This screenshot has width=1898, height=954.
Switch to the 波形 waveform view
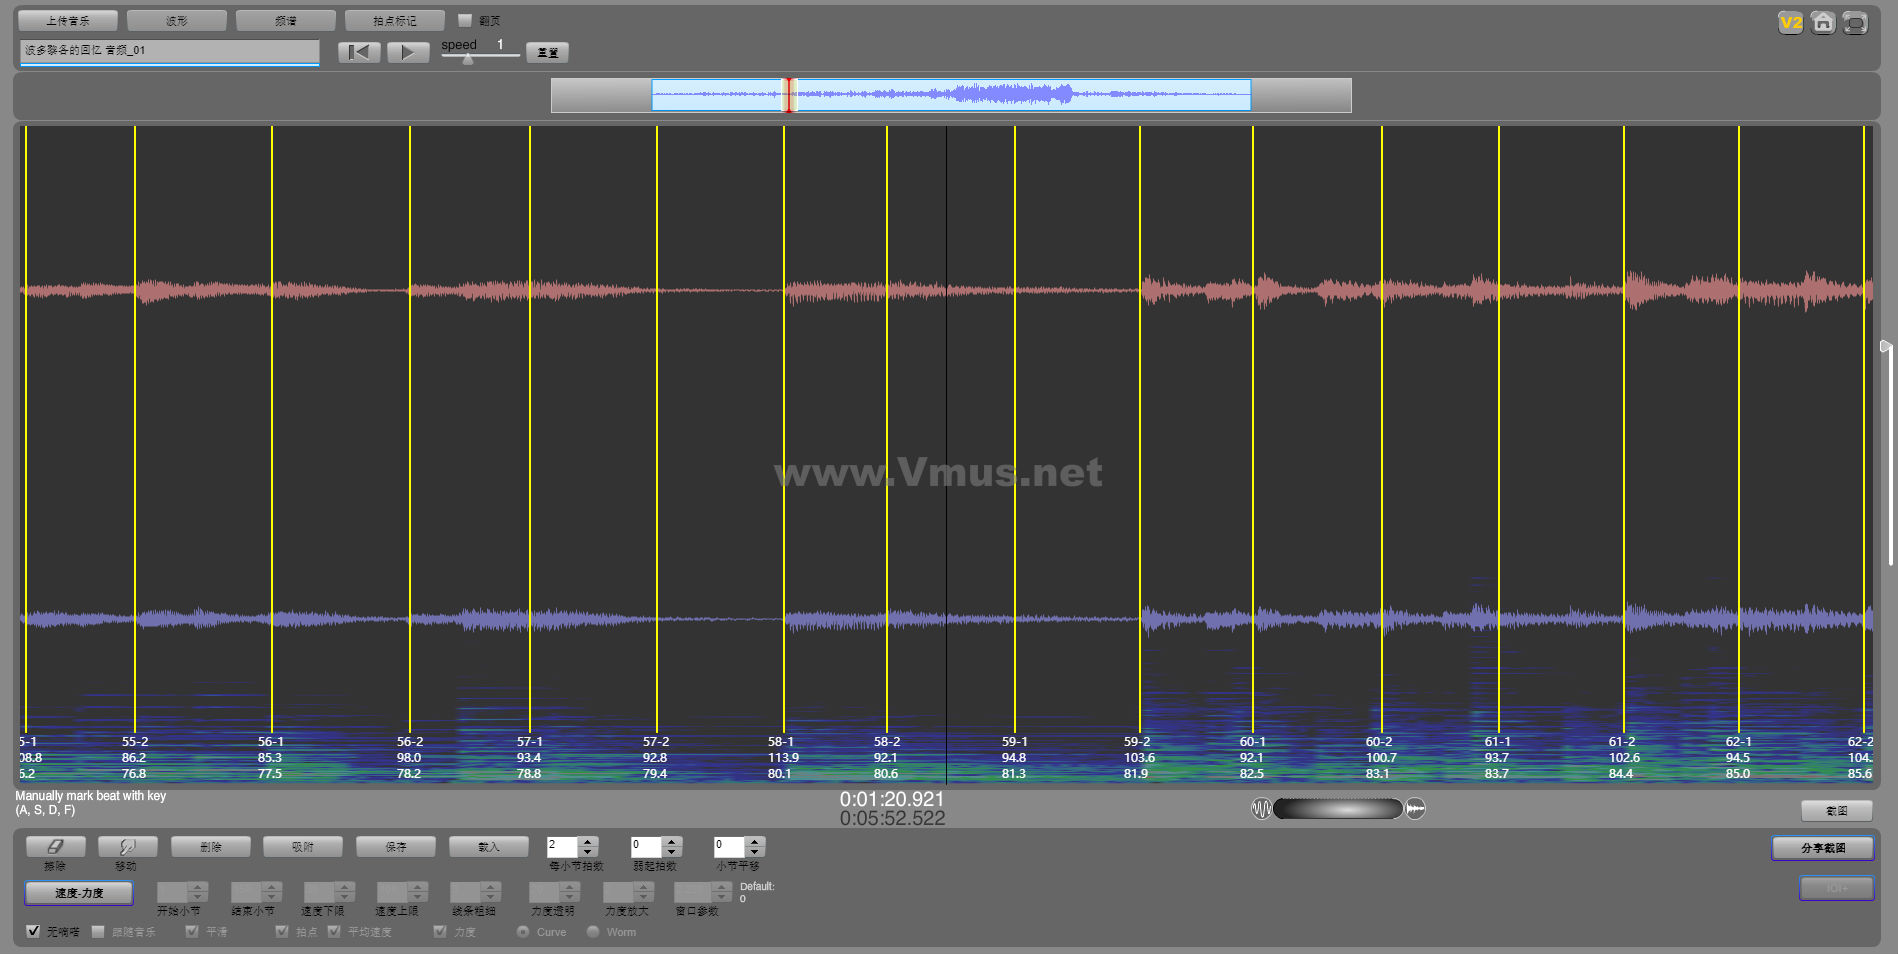177,20
